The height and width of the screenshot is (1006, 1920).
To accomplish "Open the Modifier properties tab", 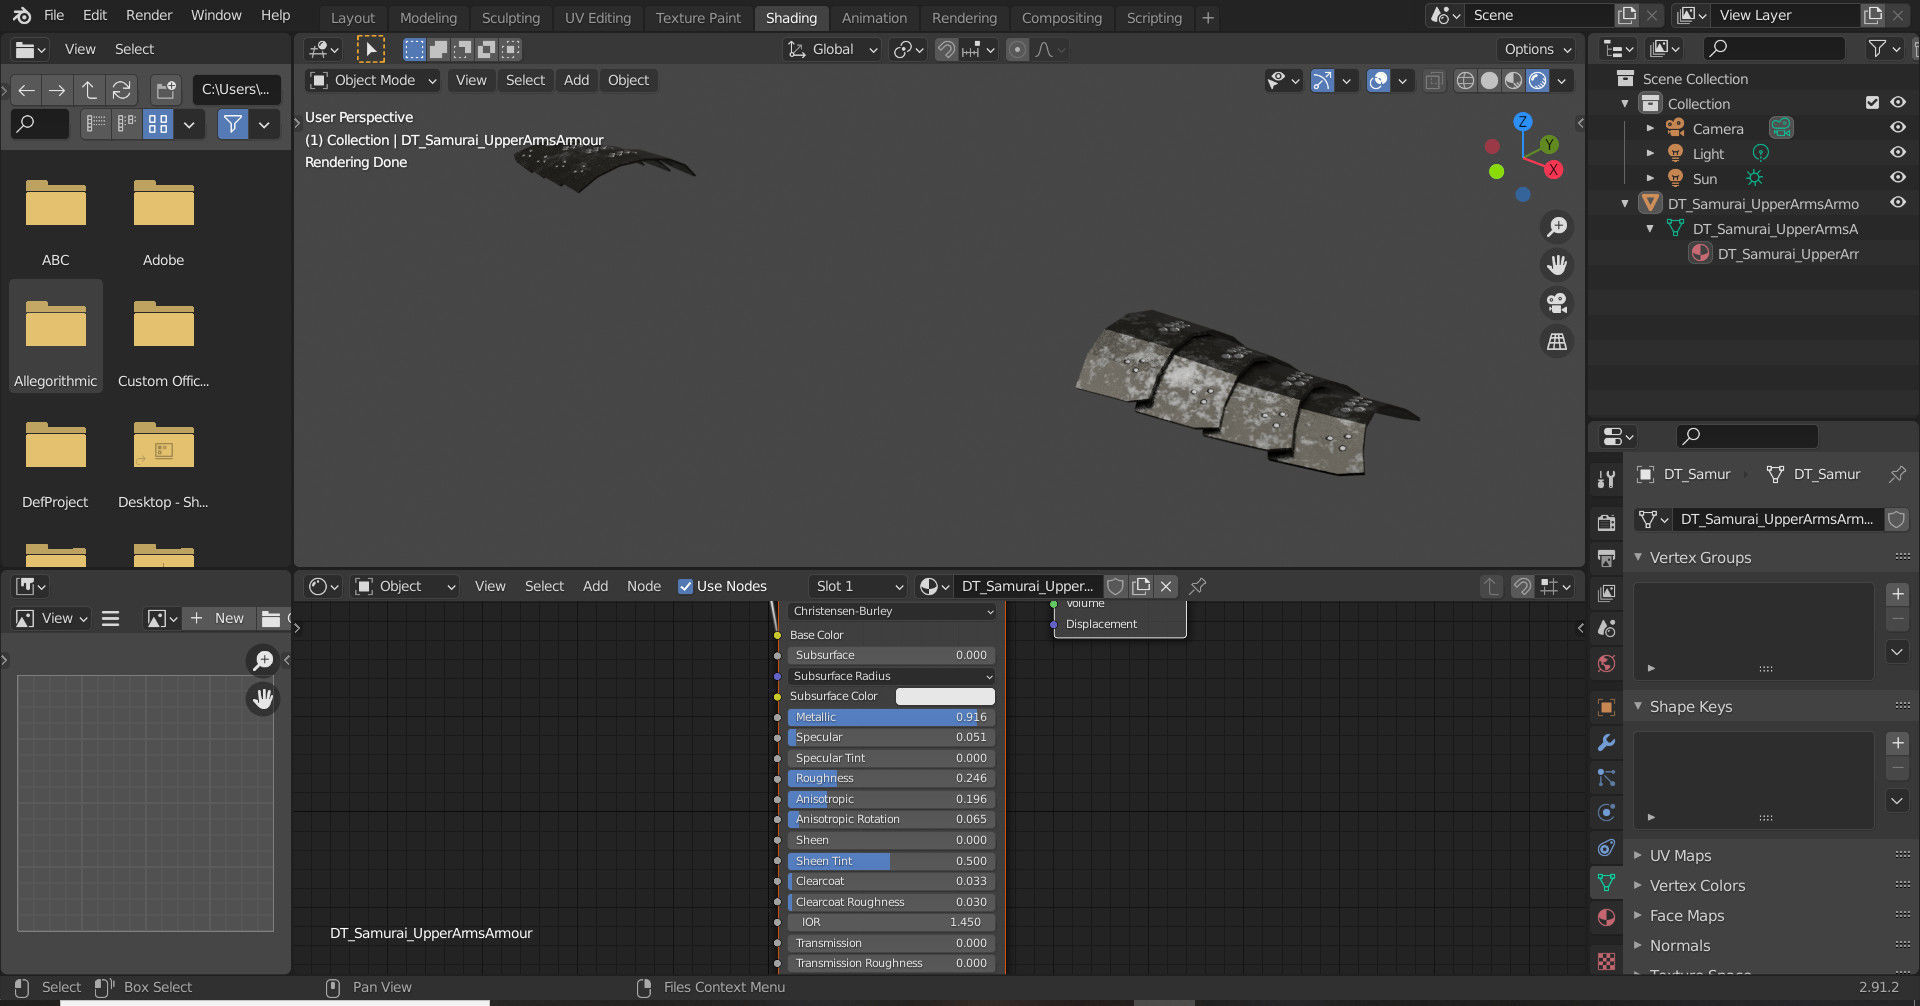I will [1606, 743].
